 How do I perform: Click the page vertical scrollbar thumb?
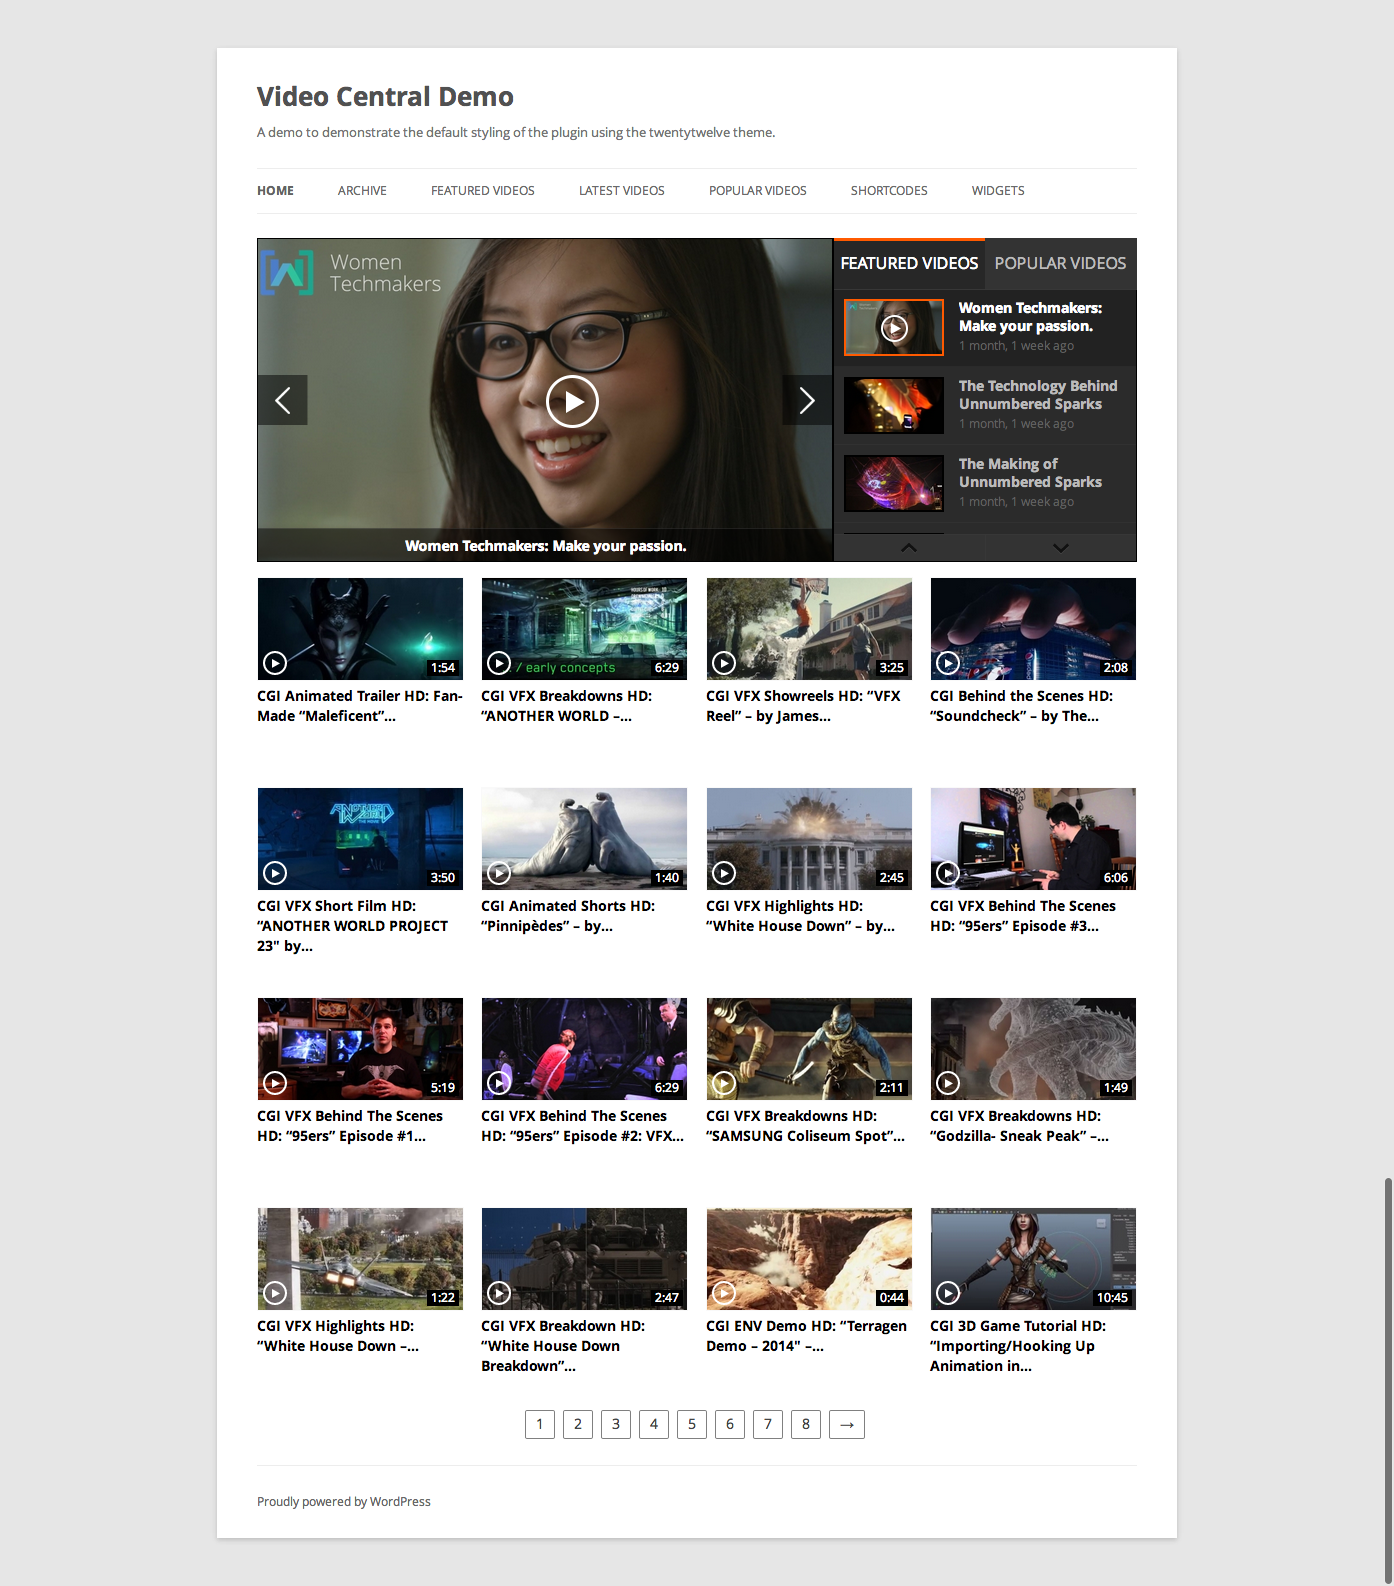1388,1380
